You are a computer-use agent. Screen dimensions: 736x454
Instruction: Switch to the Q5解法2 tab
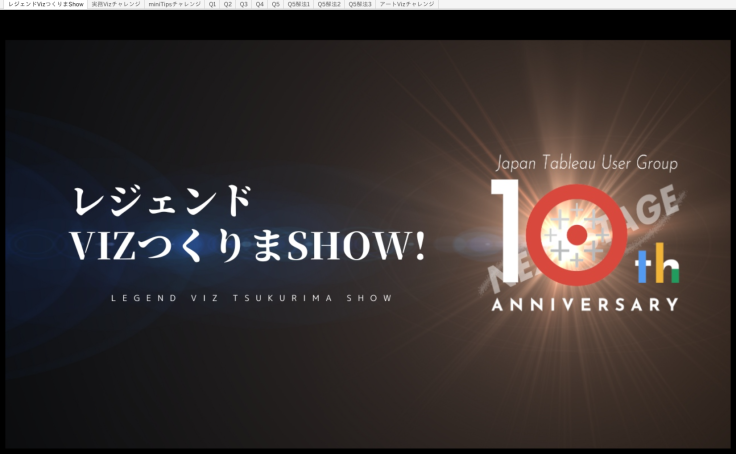click(329, 4)
